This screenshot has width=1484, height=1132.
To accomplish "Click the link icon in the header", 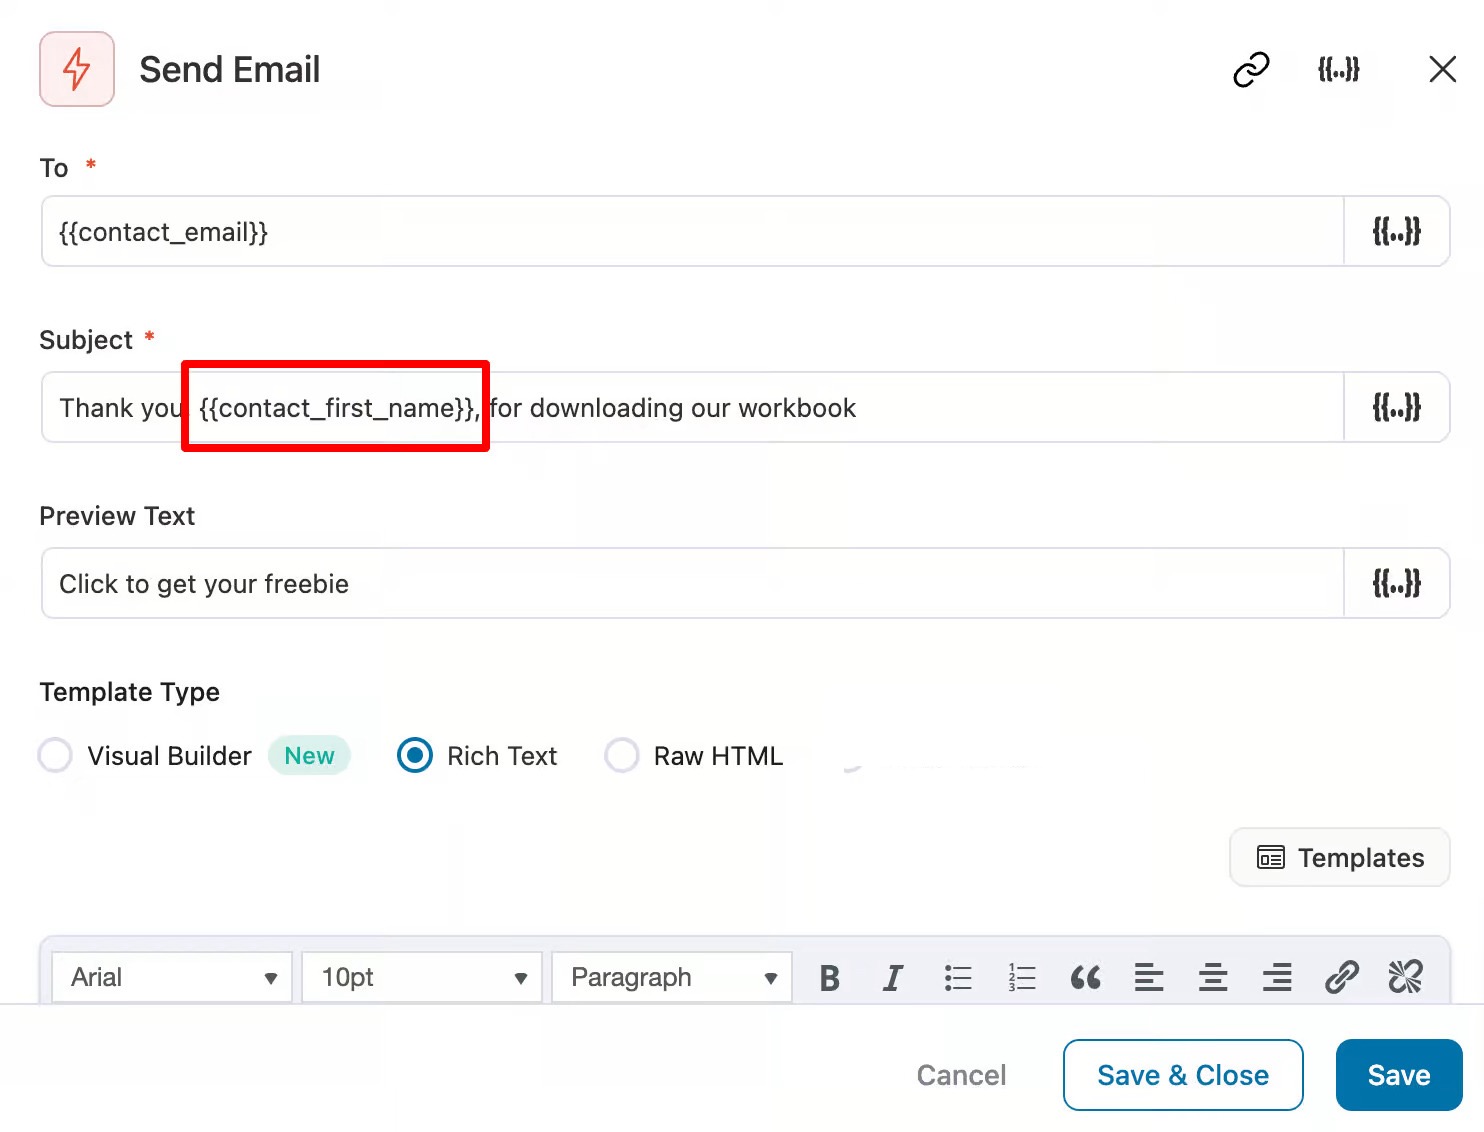I will (x=1250, y=70).
